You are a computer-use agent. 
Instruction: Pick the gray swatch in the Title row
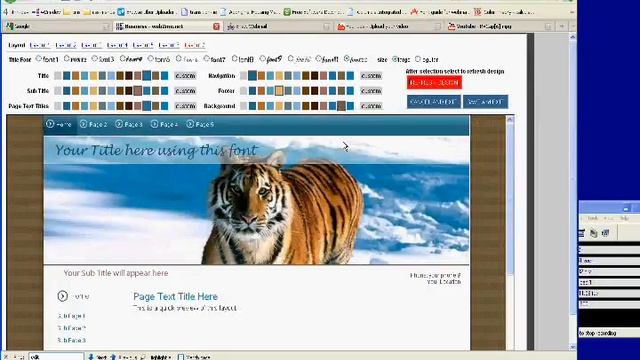click(x=58, y=76)
